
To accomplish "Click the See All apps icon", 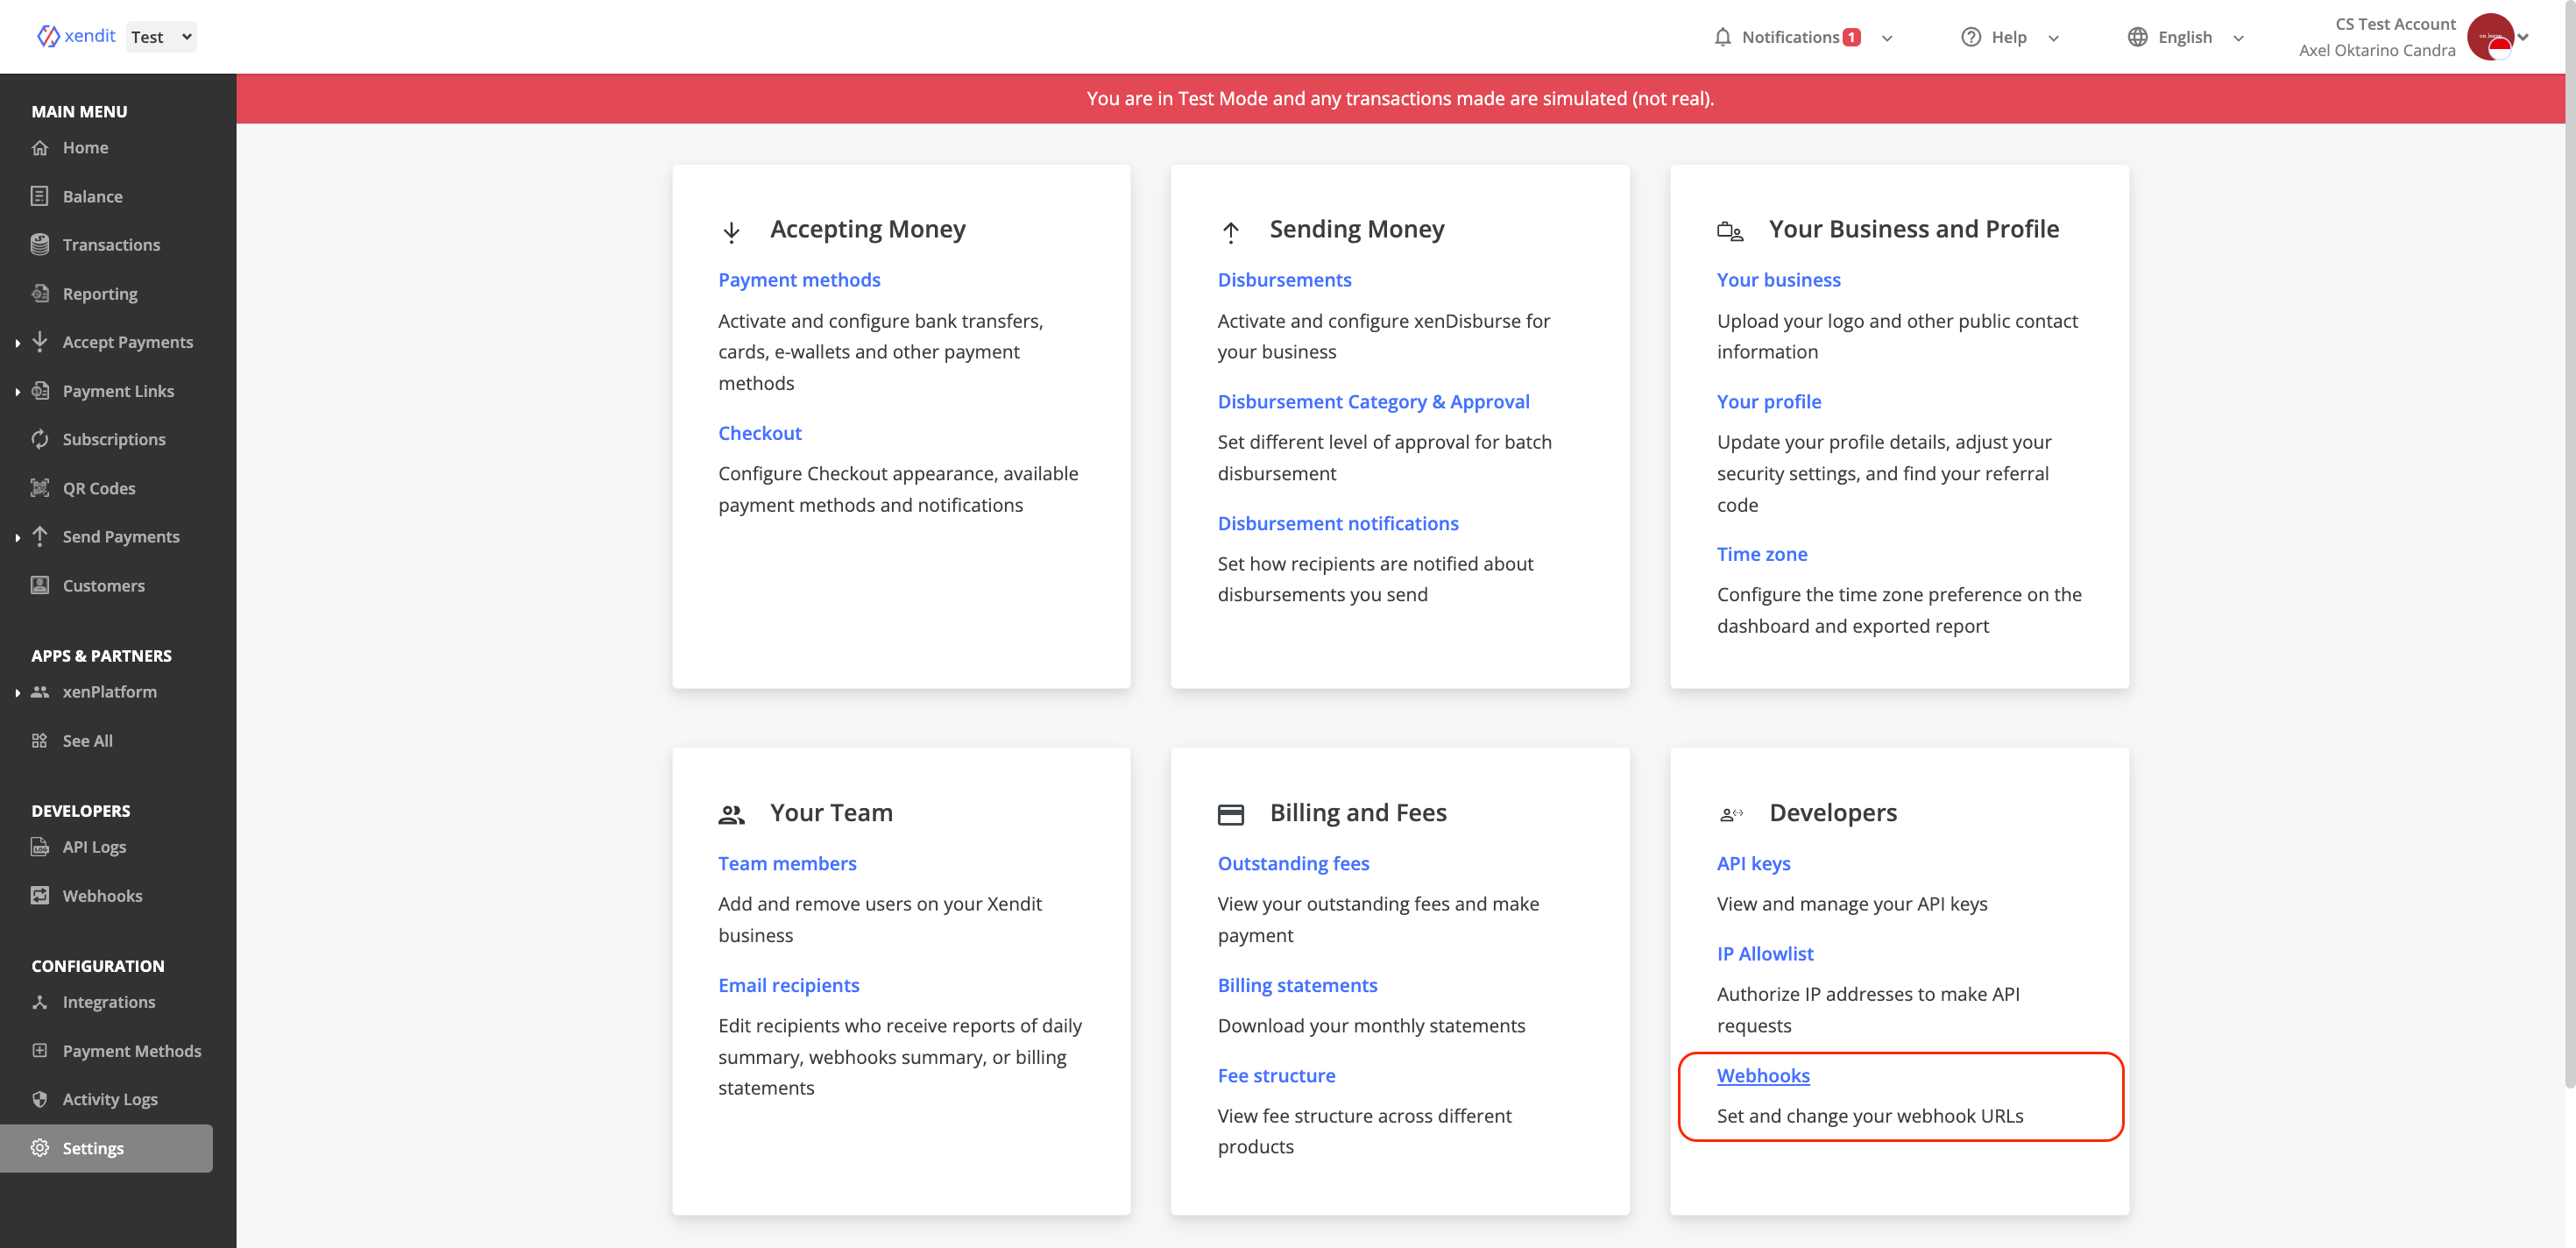I will pyautogui.click(x=40, y=741).
